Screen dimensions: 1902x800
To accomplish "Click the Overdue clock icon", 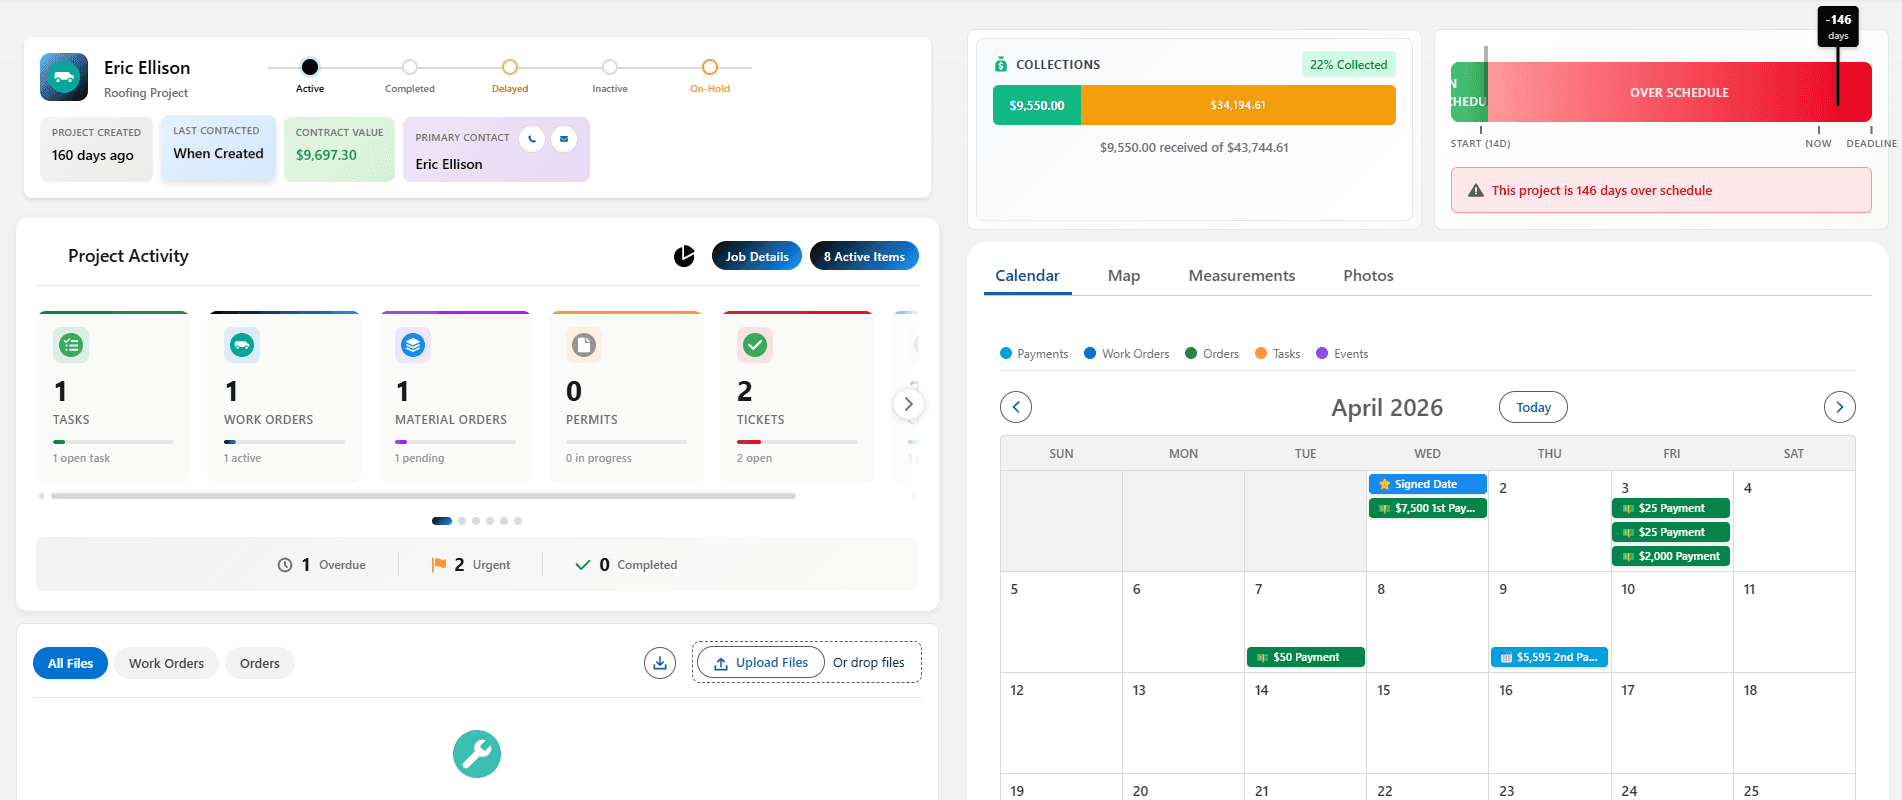I will point(285,565).
